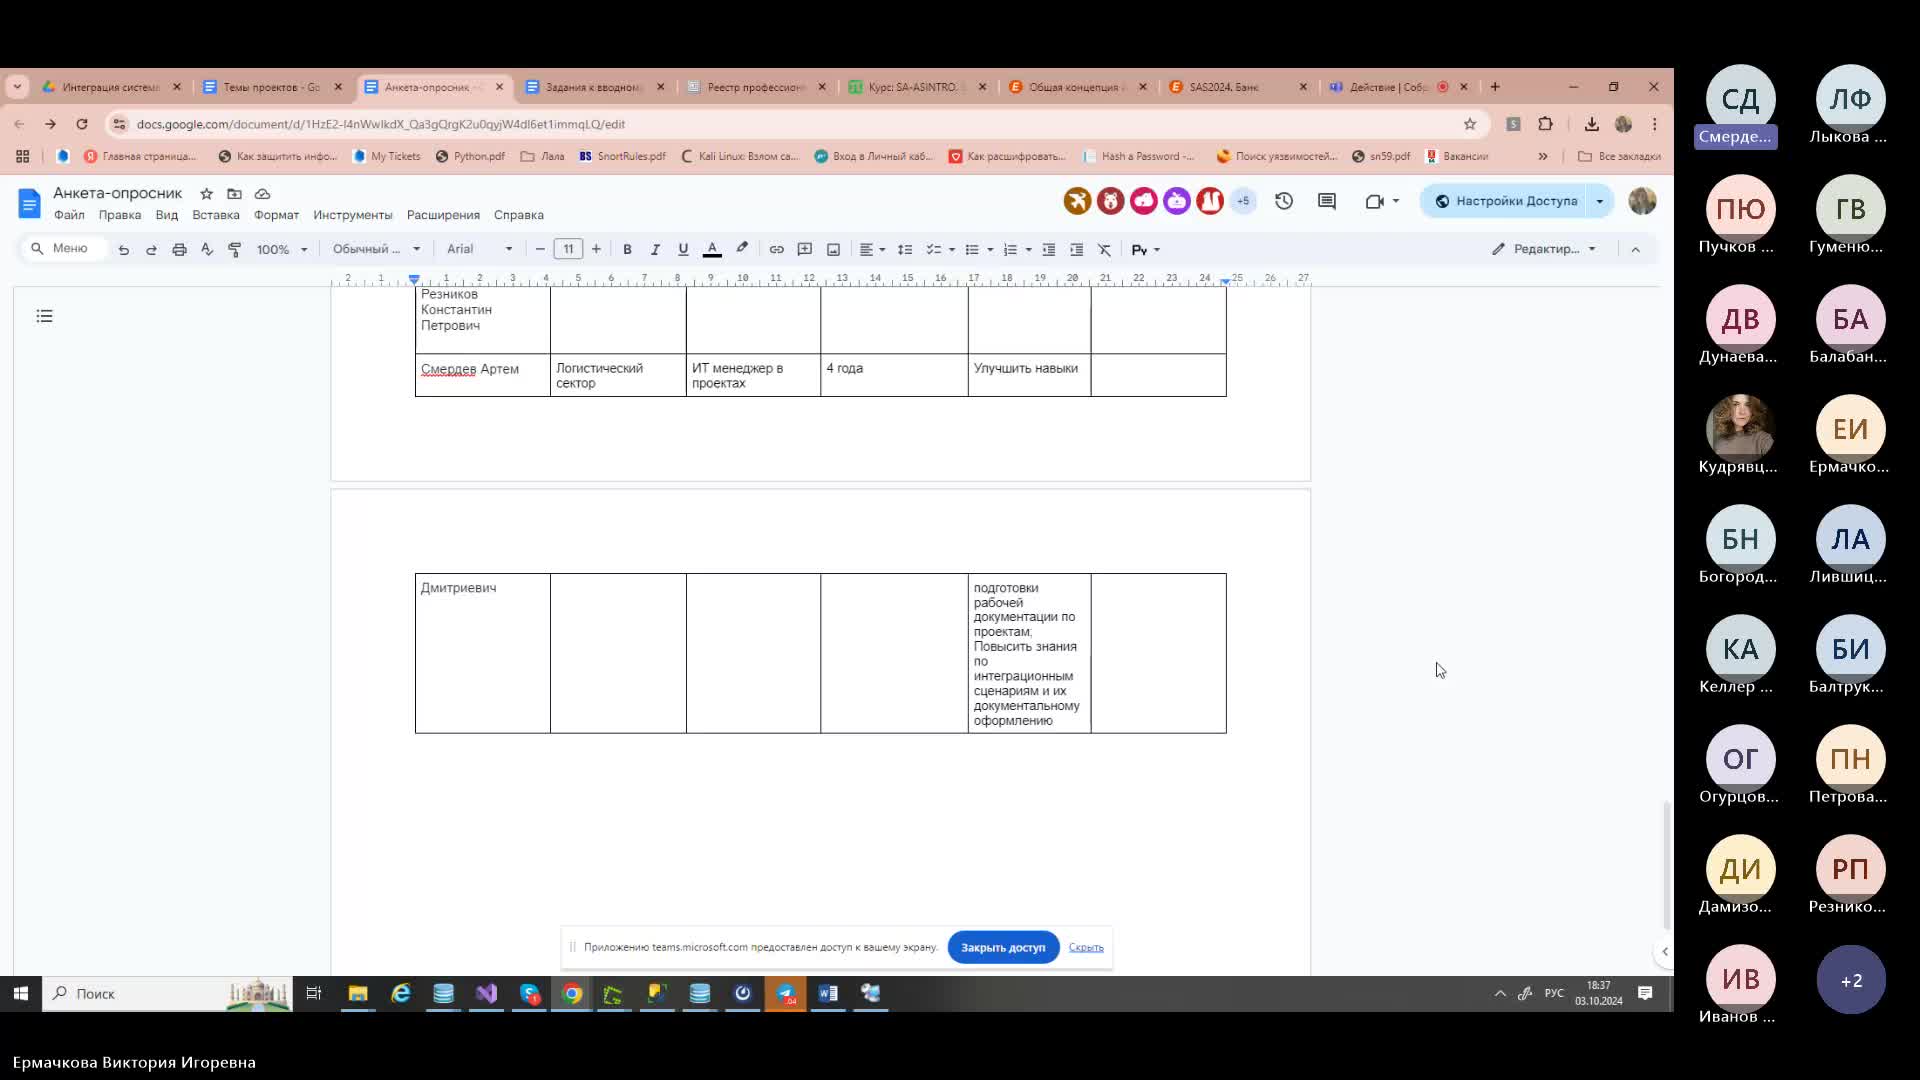
Task: Click the Increase indent icon
Action: click(x=1077, y=250)
